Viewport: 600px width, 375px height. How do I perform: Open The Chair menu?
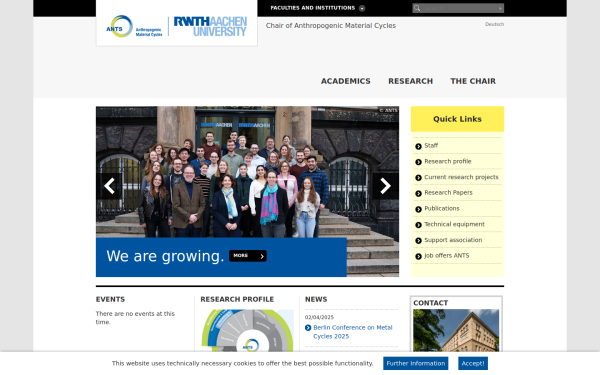point(473,81)
